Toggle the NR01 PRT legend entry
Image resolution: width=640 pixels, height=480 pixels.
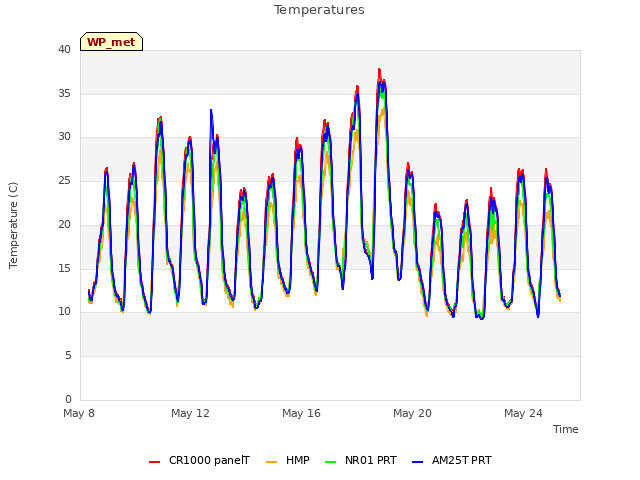click(361, 460)
